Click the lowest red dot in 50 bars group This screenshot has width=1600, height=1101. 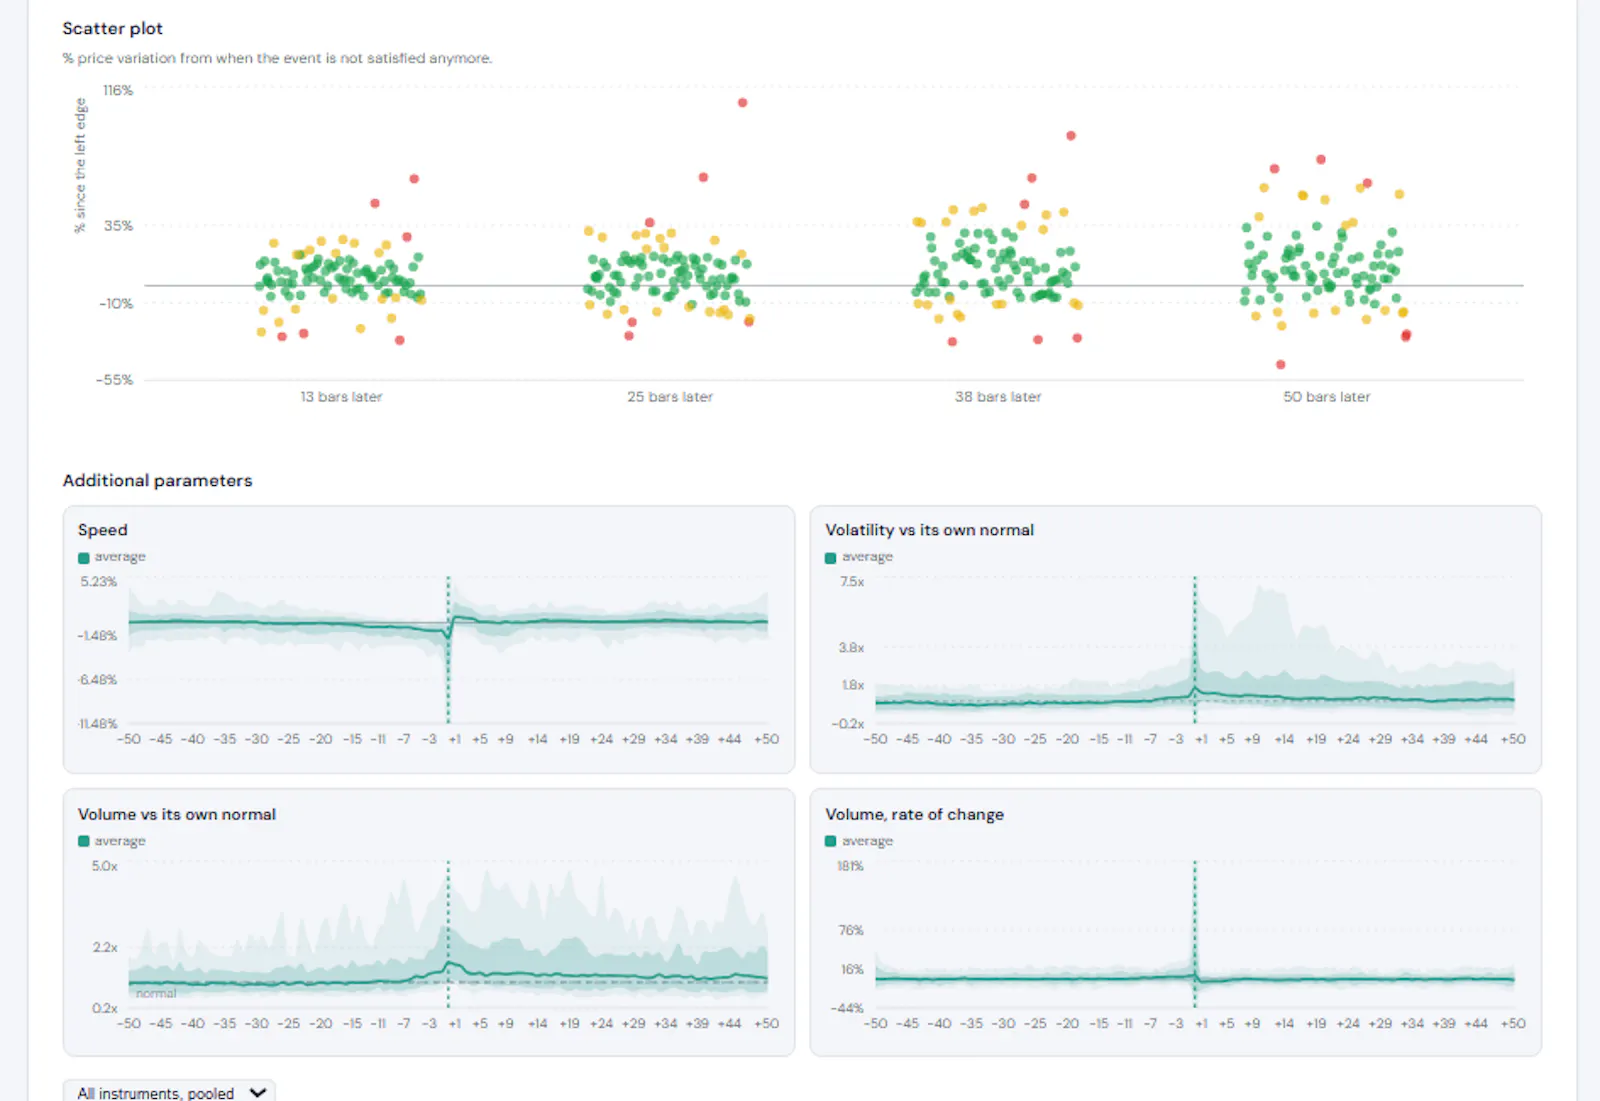[x=1281, y=365]
